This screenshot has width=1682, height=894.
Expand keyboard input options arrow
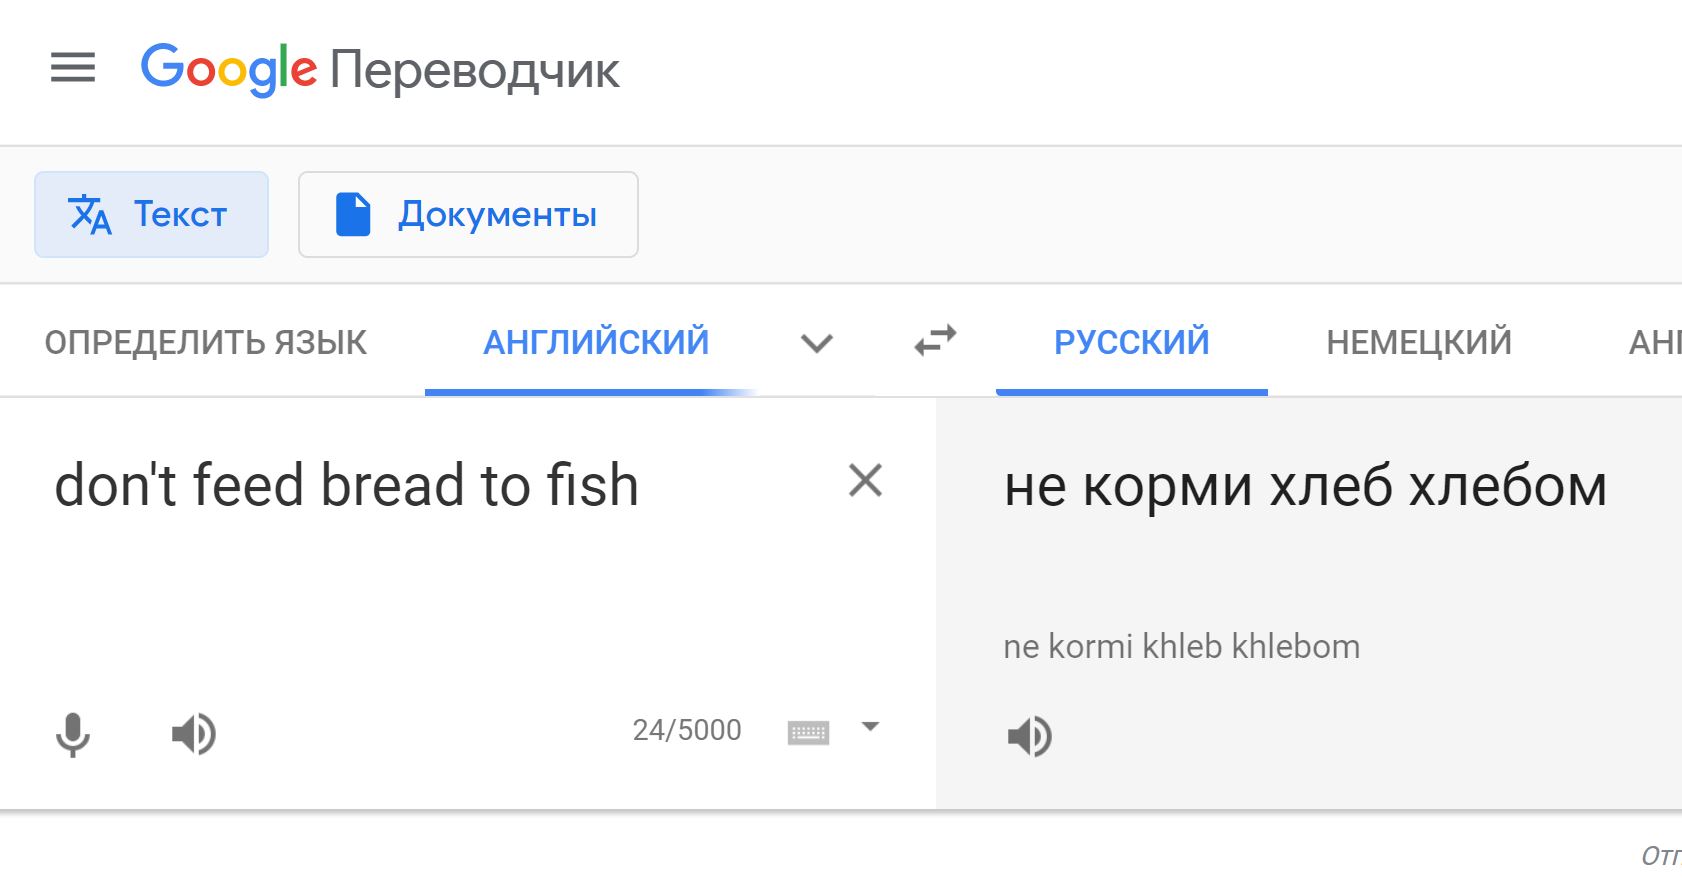click(870, 727)
